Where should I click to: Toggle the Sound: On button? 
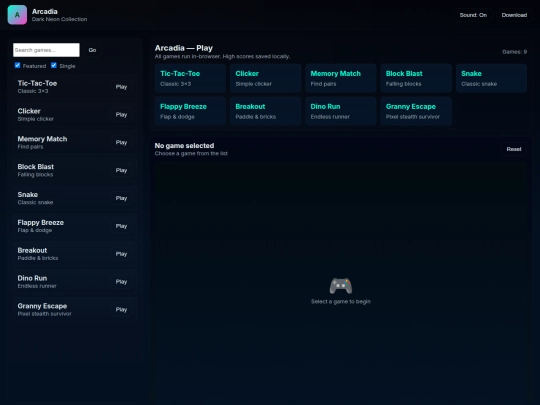tap(473, 15)
